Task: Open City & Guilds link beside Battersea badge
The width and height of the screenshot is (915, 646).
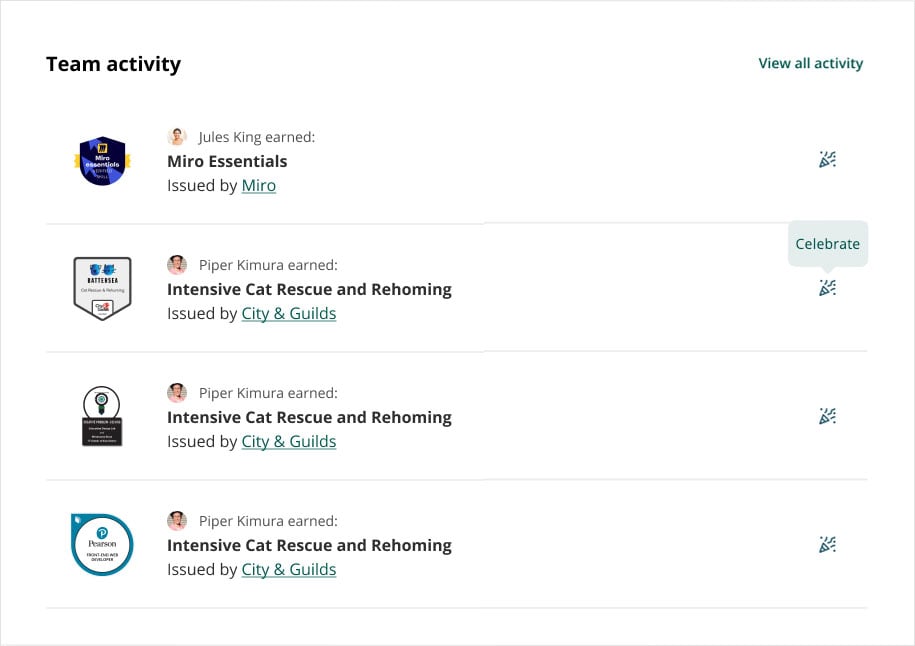Action: tap(289, 313)
